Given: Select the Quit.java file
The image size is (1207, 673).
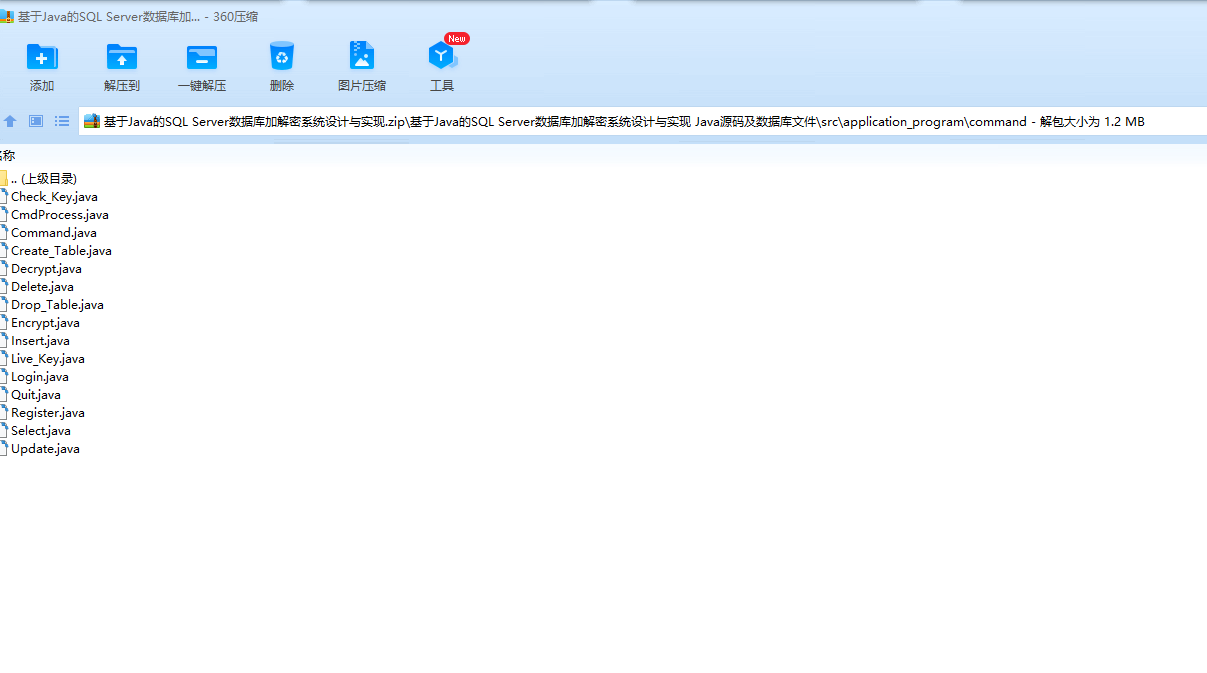Looking at the screenshot, I should pos(36,395).
